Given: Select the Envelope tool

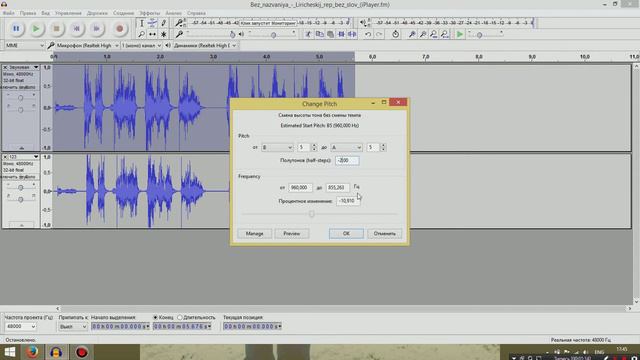Looking at the screenshot, I should [152, 23].
